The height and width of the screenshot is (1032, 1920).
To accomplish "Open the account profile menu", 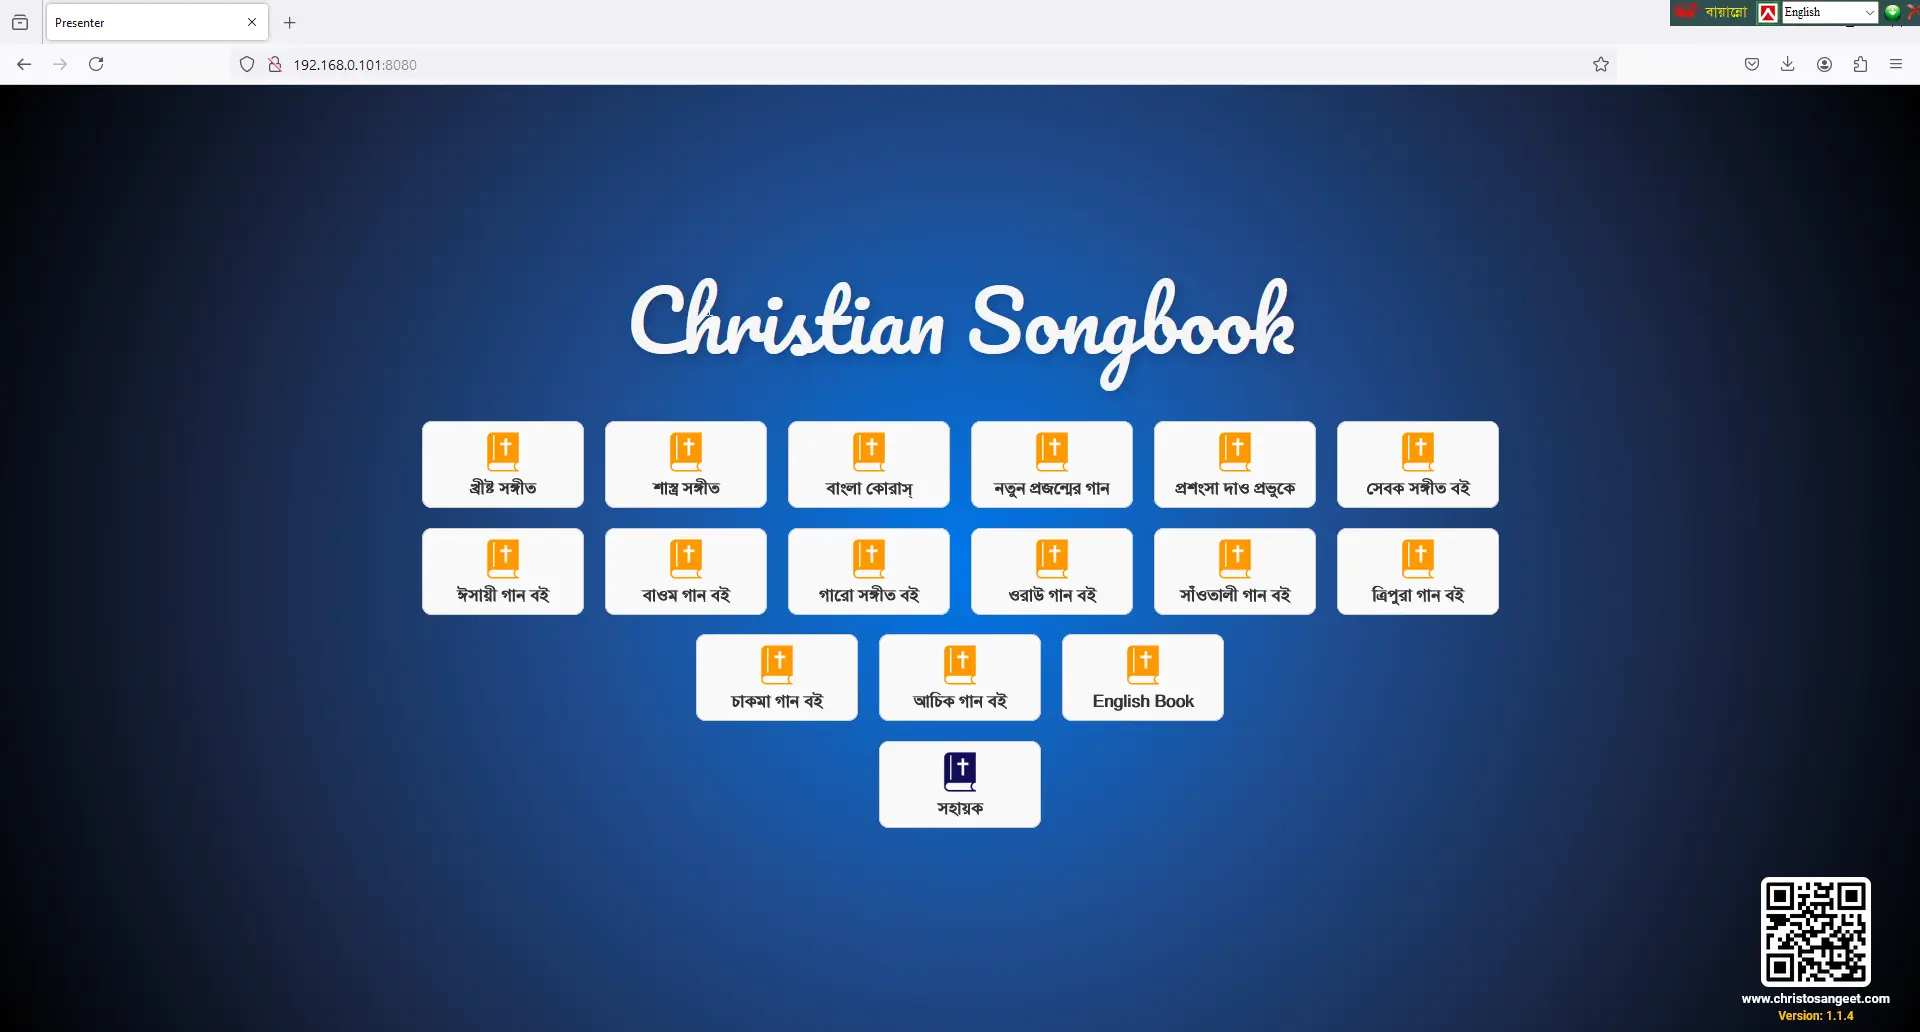I will tap(1823, 64).
